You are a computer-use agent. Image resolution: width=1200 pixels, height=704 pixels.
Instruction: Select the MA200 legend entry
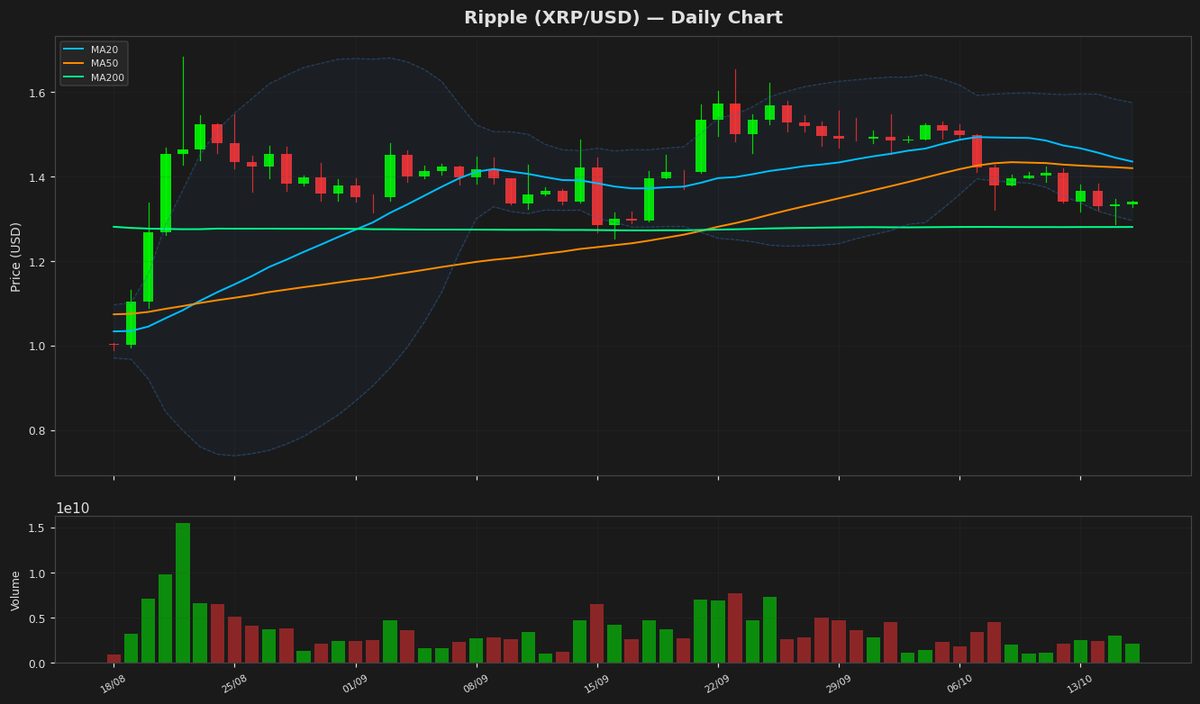tap(94, 77)
